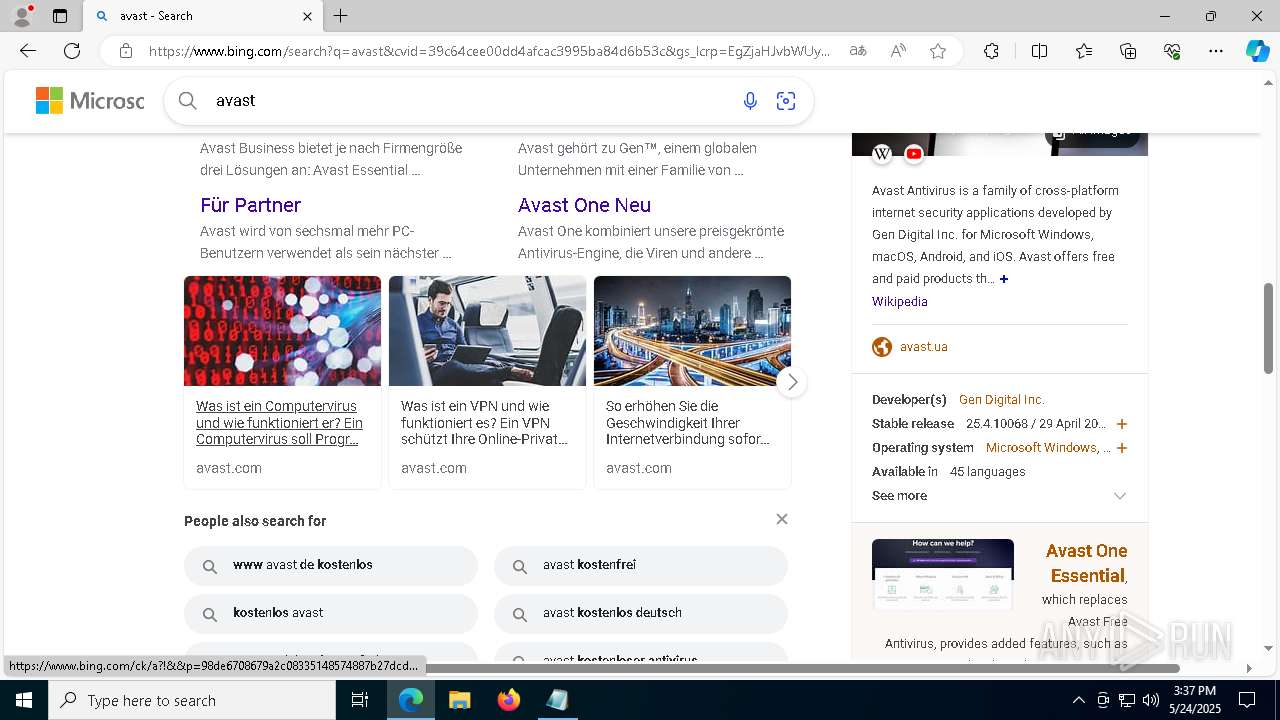The height and width of the screenshot is (720, 1280).
Task: Click city highway night thumbnail
Action: pos(692,331)
